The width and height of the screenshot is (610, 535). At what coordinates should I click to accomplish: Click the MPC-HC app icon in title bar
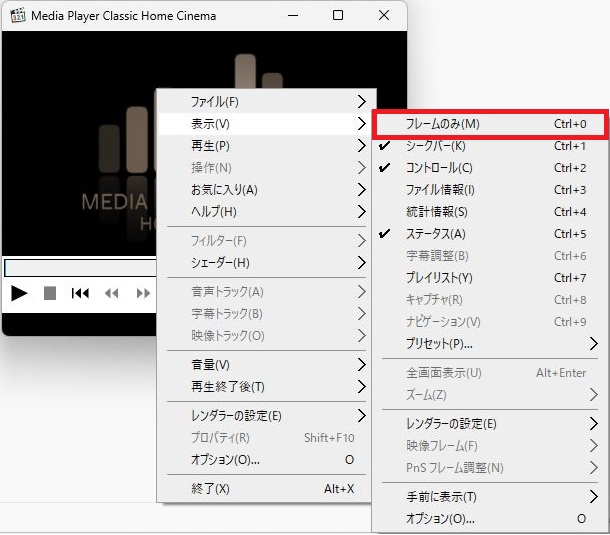coord(16,16)
